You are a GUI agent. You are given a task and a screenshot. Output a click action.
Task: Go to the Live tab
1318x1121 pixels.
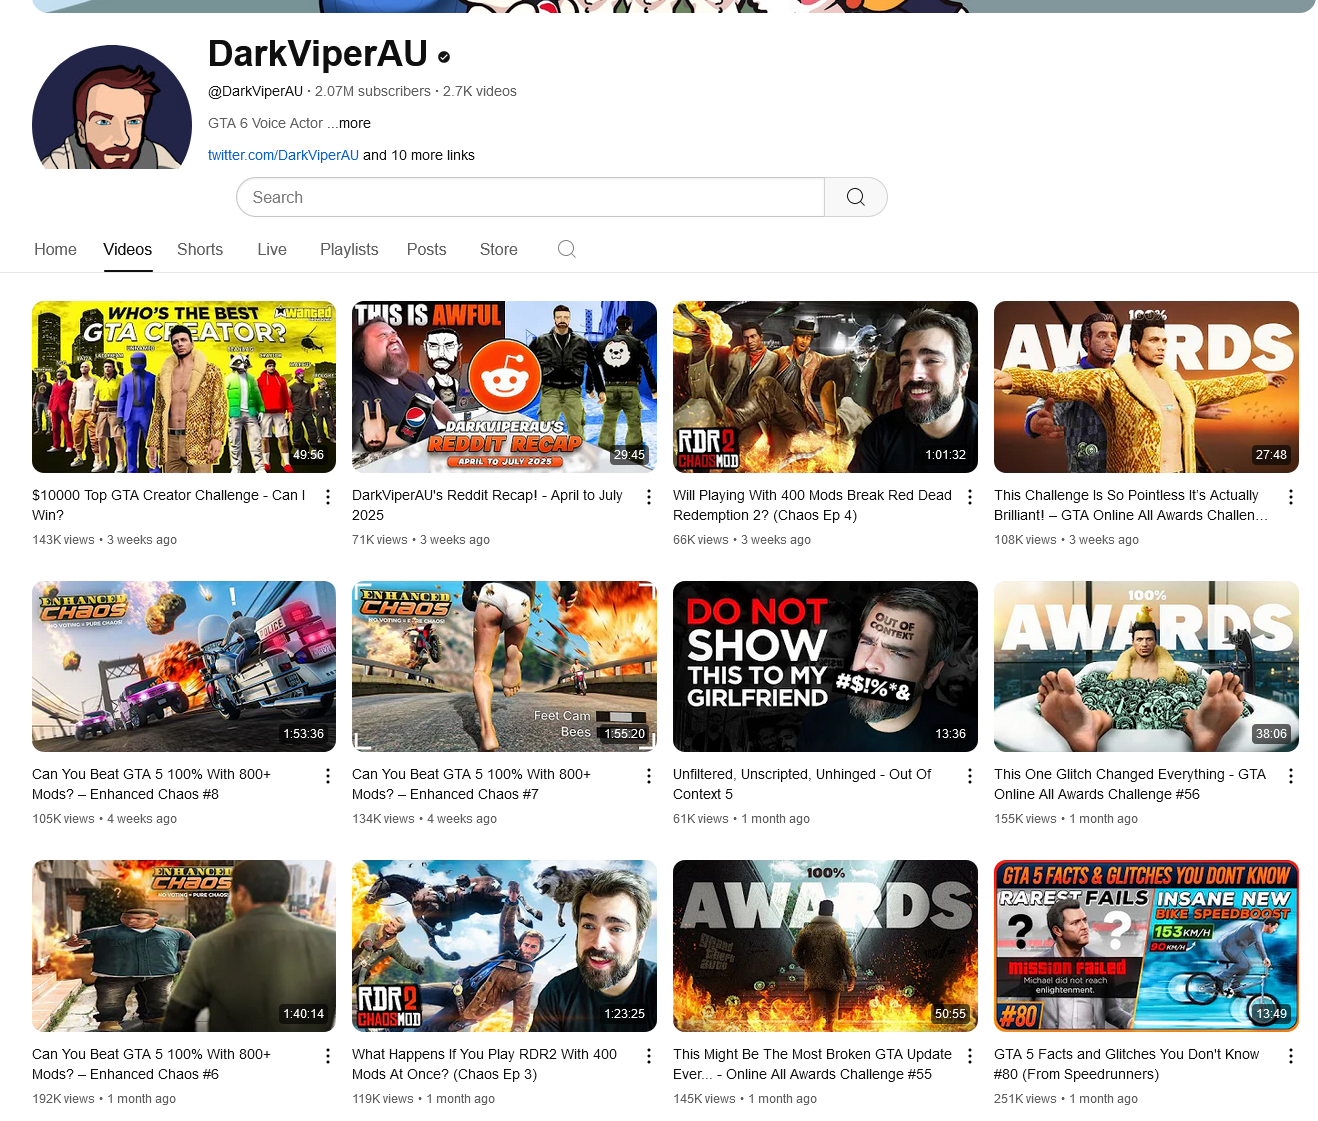[272, 250]
